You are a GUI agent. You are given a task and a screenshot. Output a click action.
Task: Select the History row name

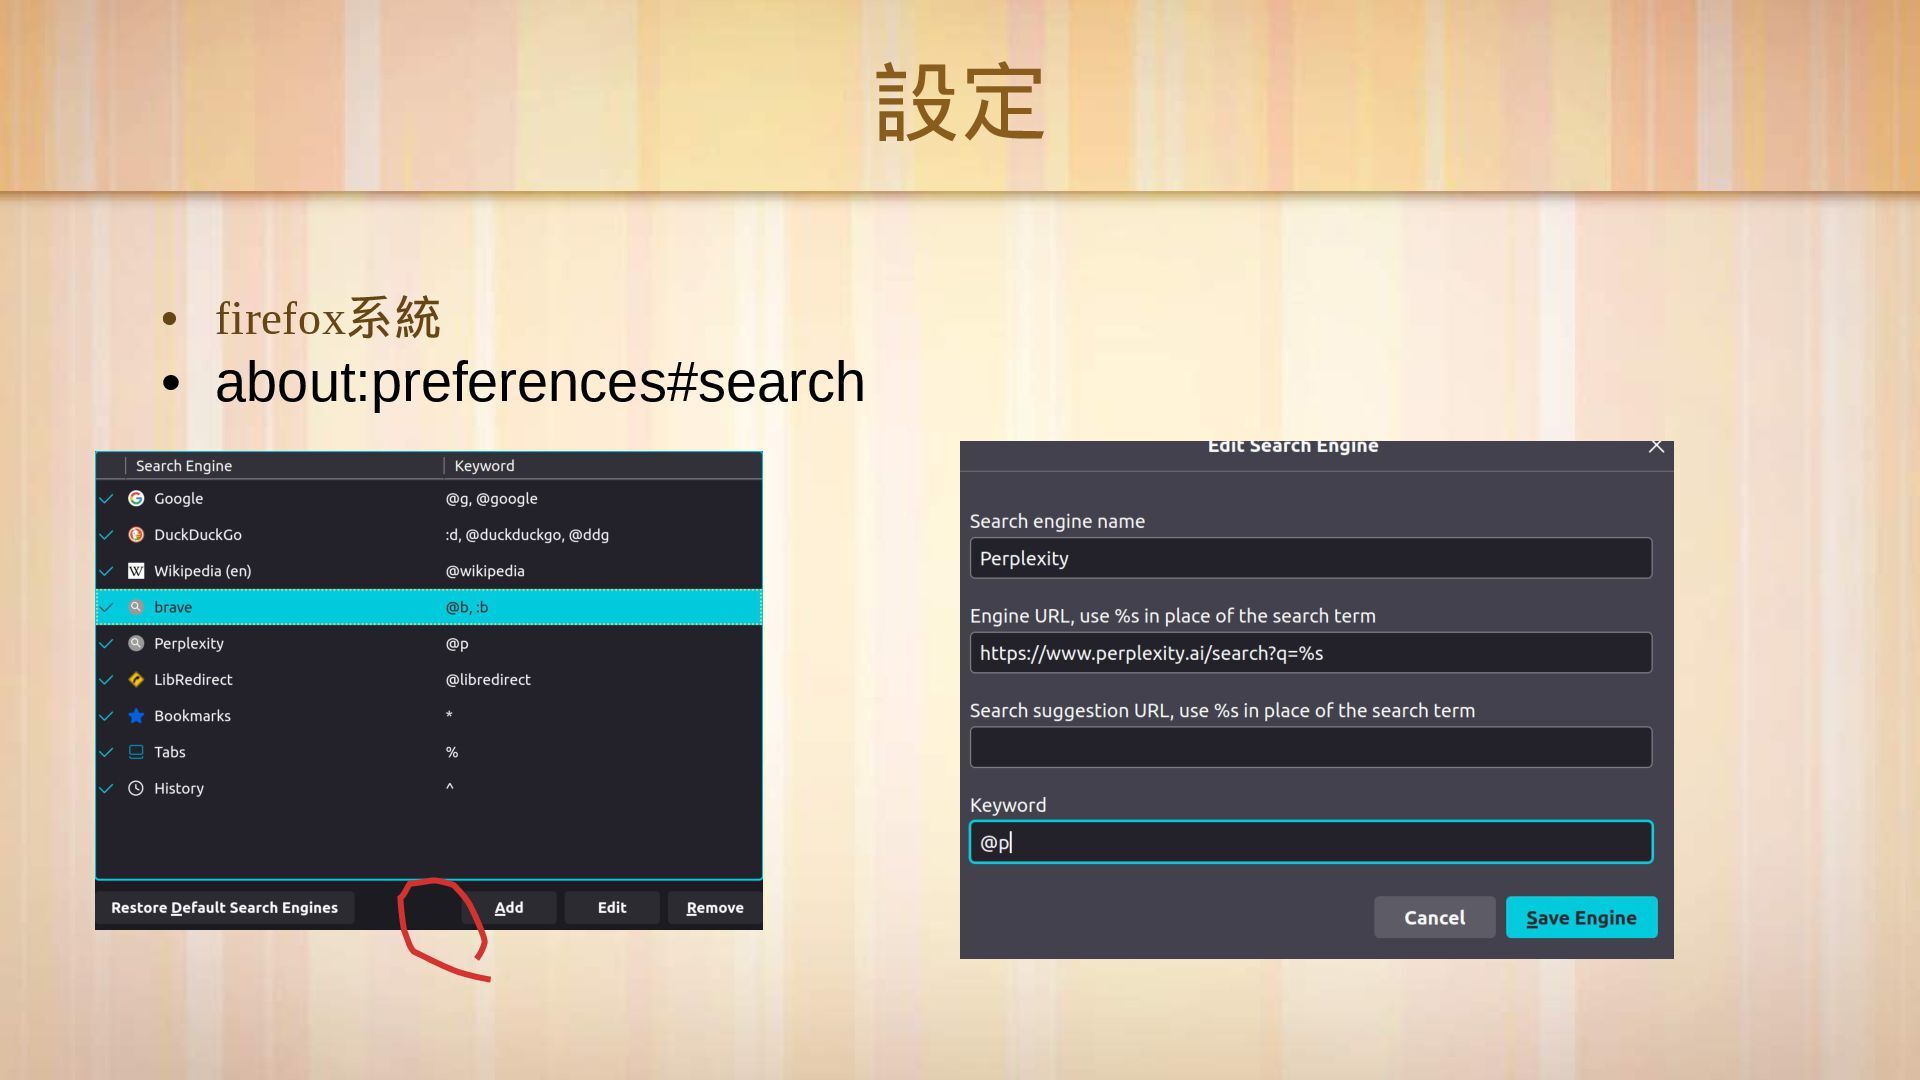(x=179, y=789)
